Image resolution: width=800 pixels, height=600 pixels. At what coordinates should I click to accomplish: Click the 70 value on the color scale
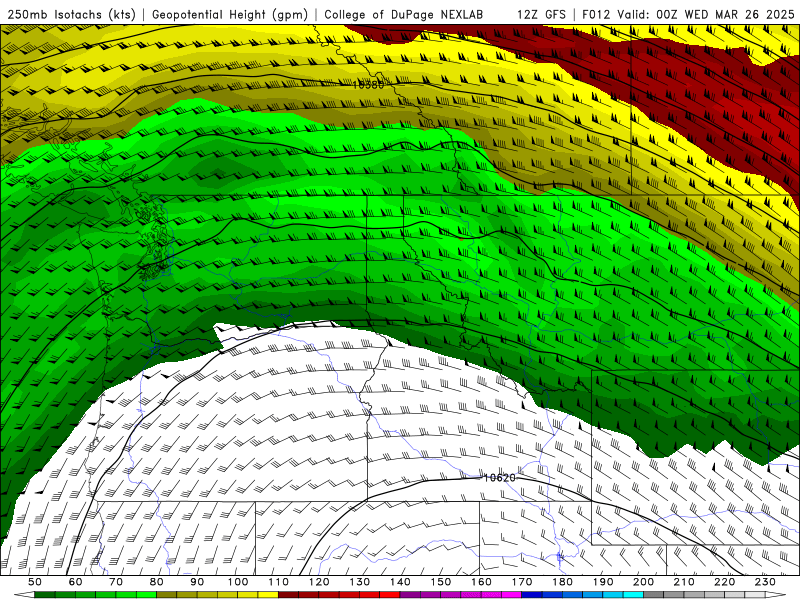pos(116,582)
